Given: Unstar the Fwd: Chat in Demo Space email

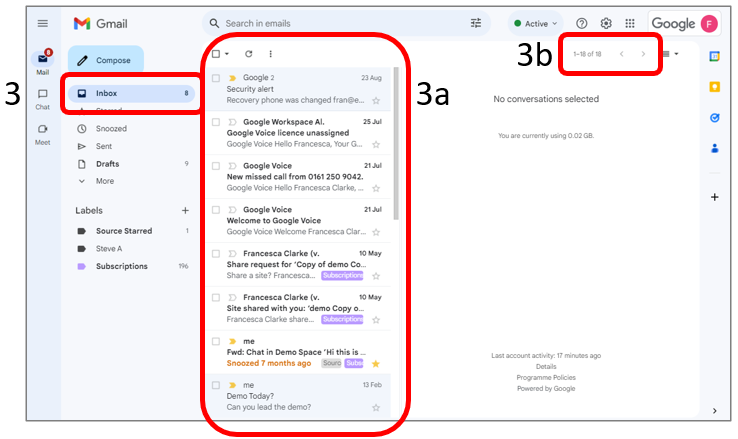Looking at the screenshot, I should (x=376, y=364).
